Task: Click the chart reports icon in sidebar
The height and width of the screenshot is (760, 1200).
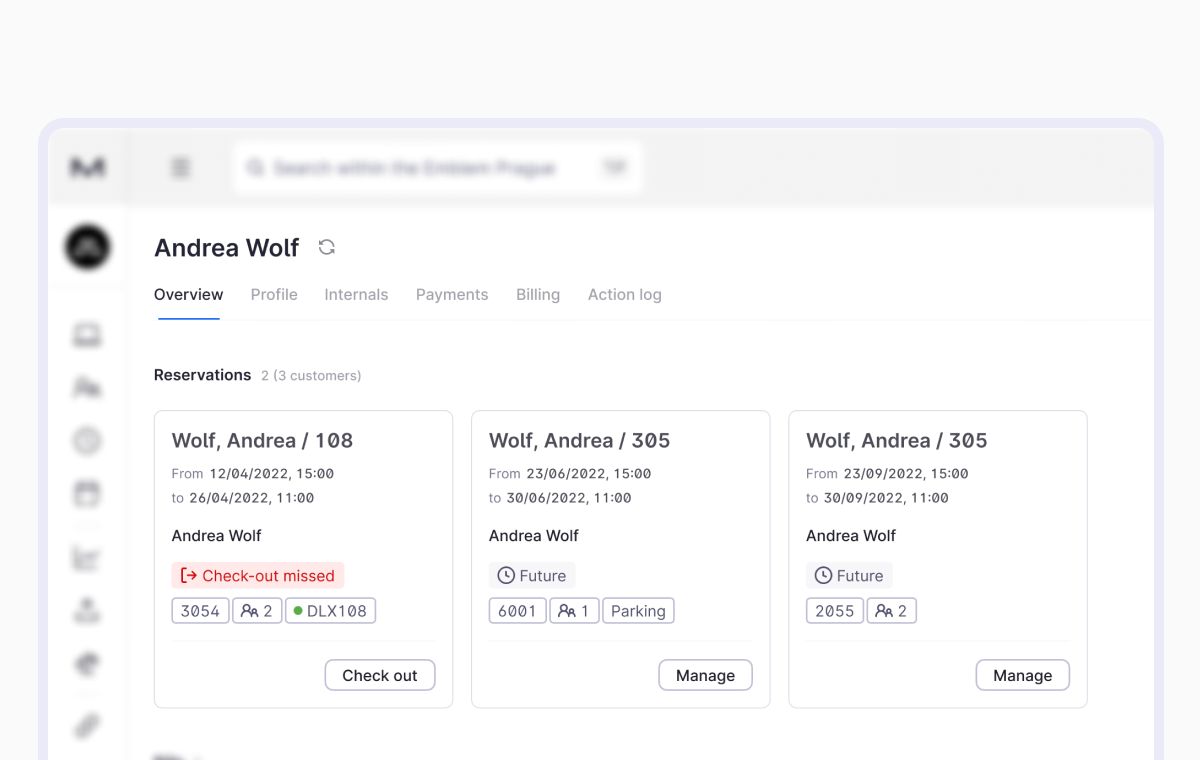Action: pos(87,558)
